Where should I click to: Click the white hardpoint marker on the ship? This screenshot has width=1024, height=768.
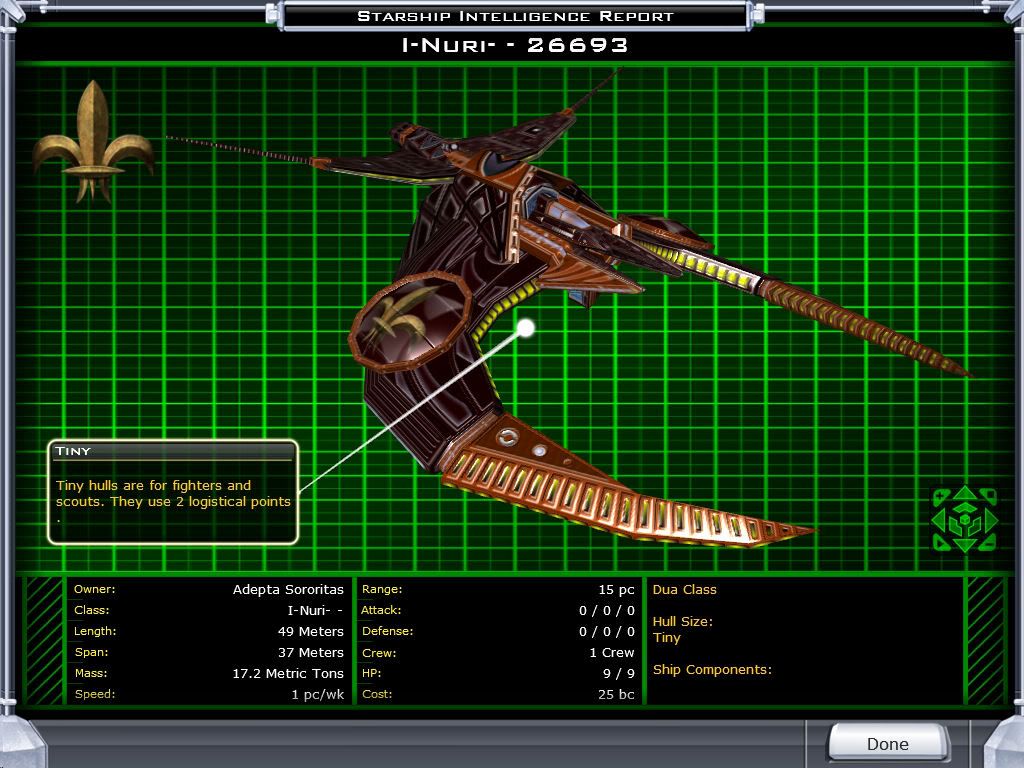coord(525,328)
